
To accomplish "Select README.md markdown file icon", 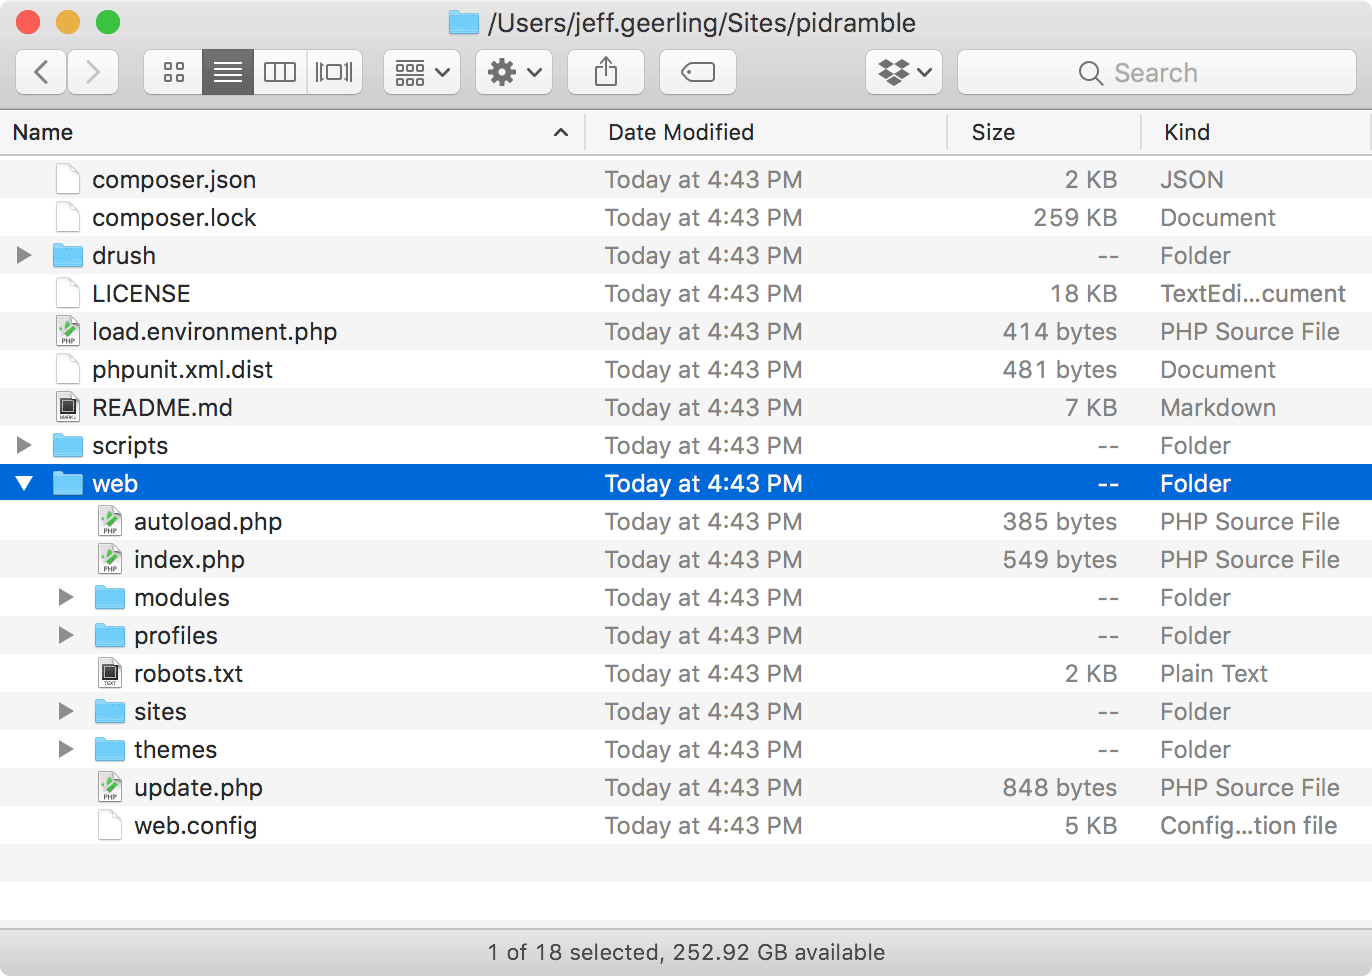I will pyautogui.click(x=68, y=407).
